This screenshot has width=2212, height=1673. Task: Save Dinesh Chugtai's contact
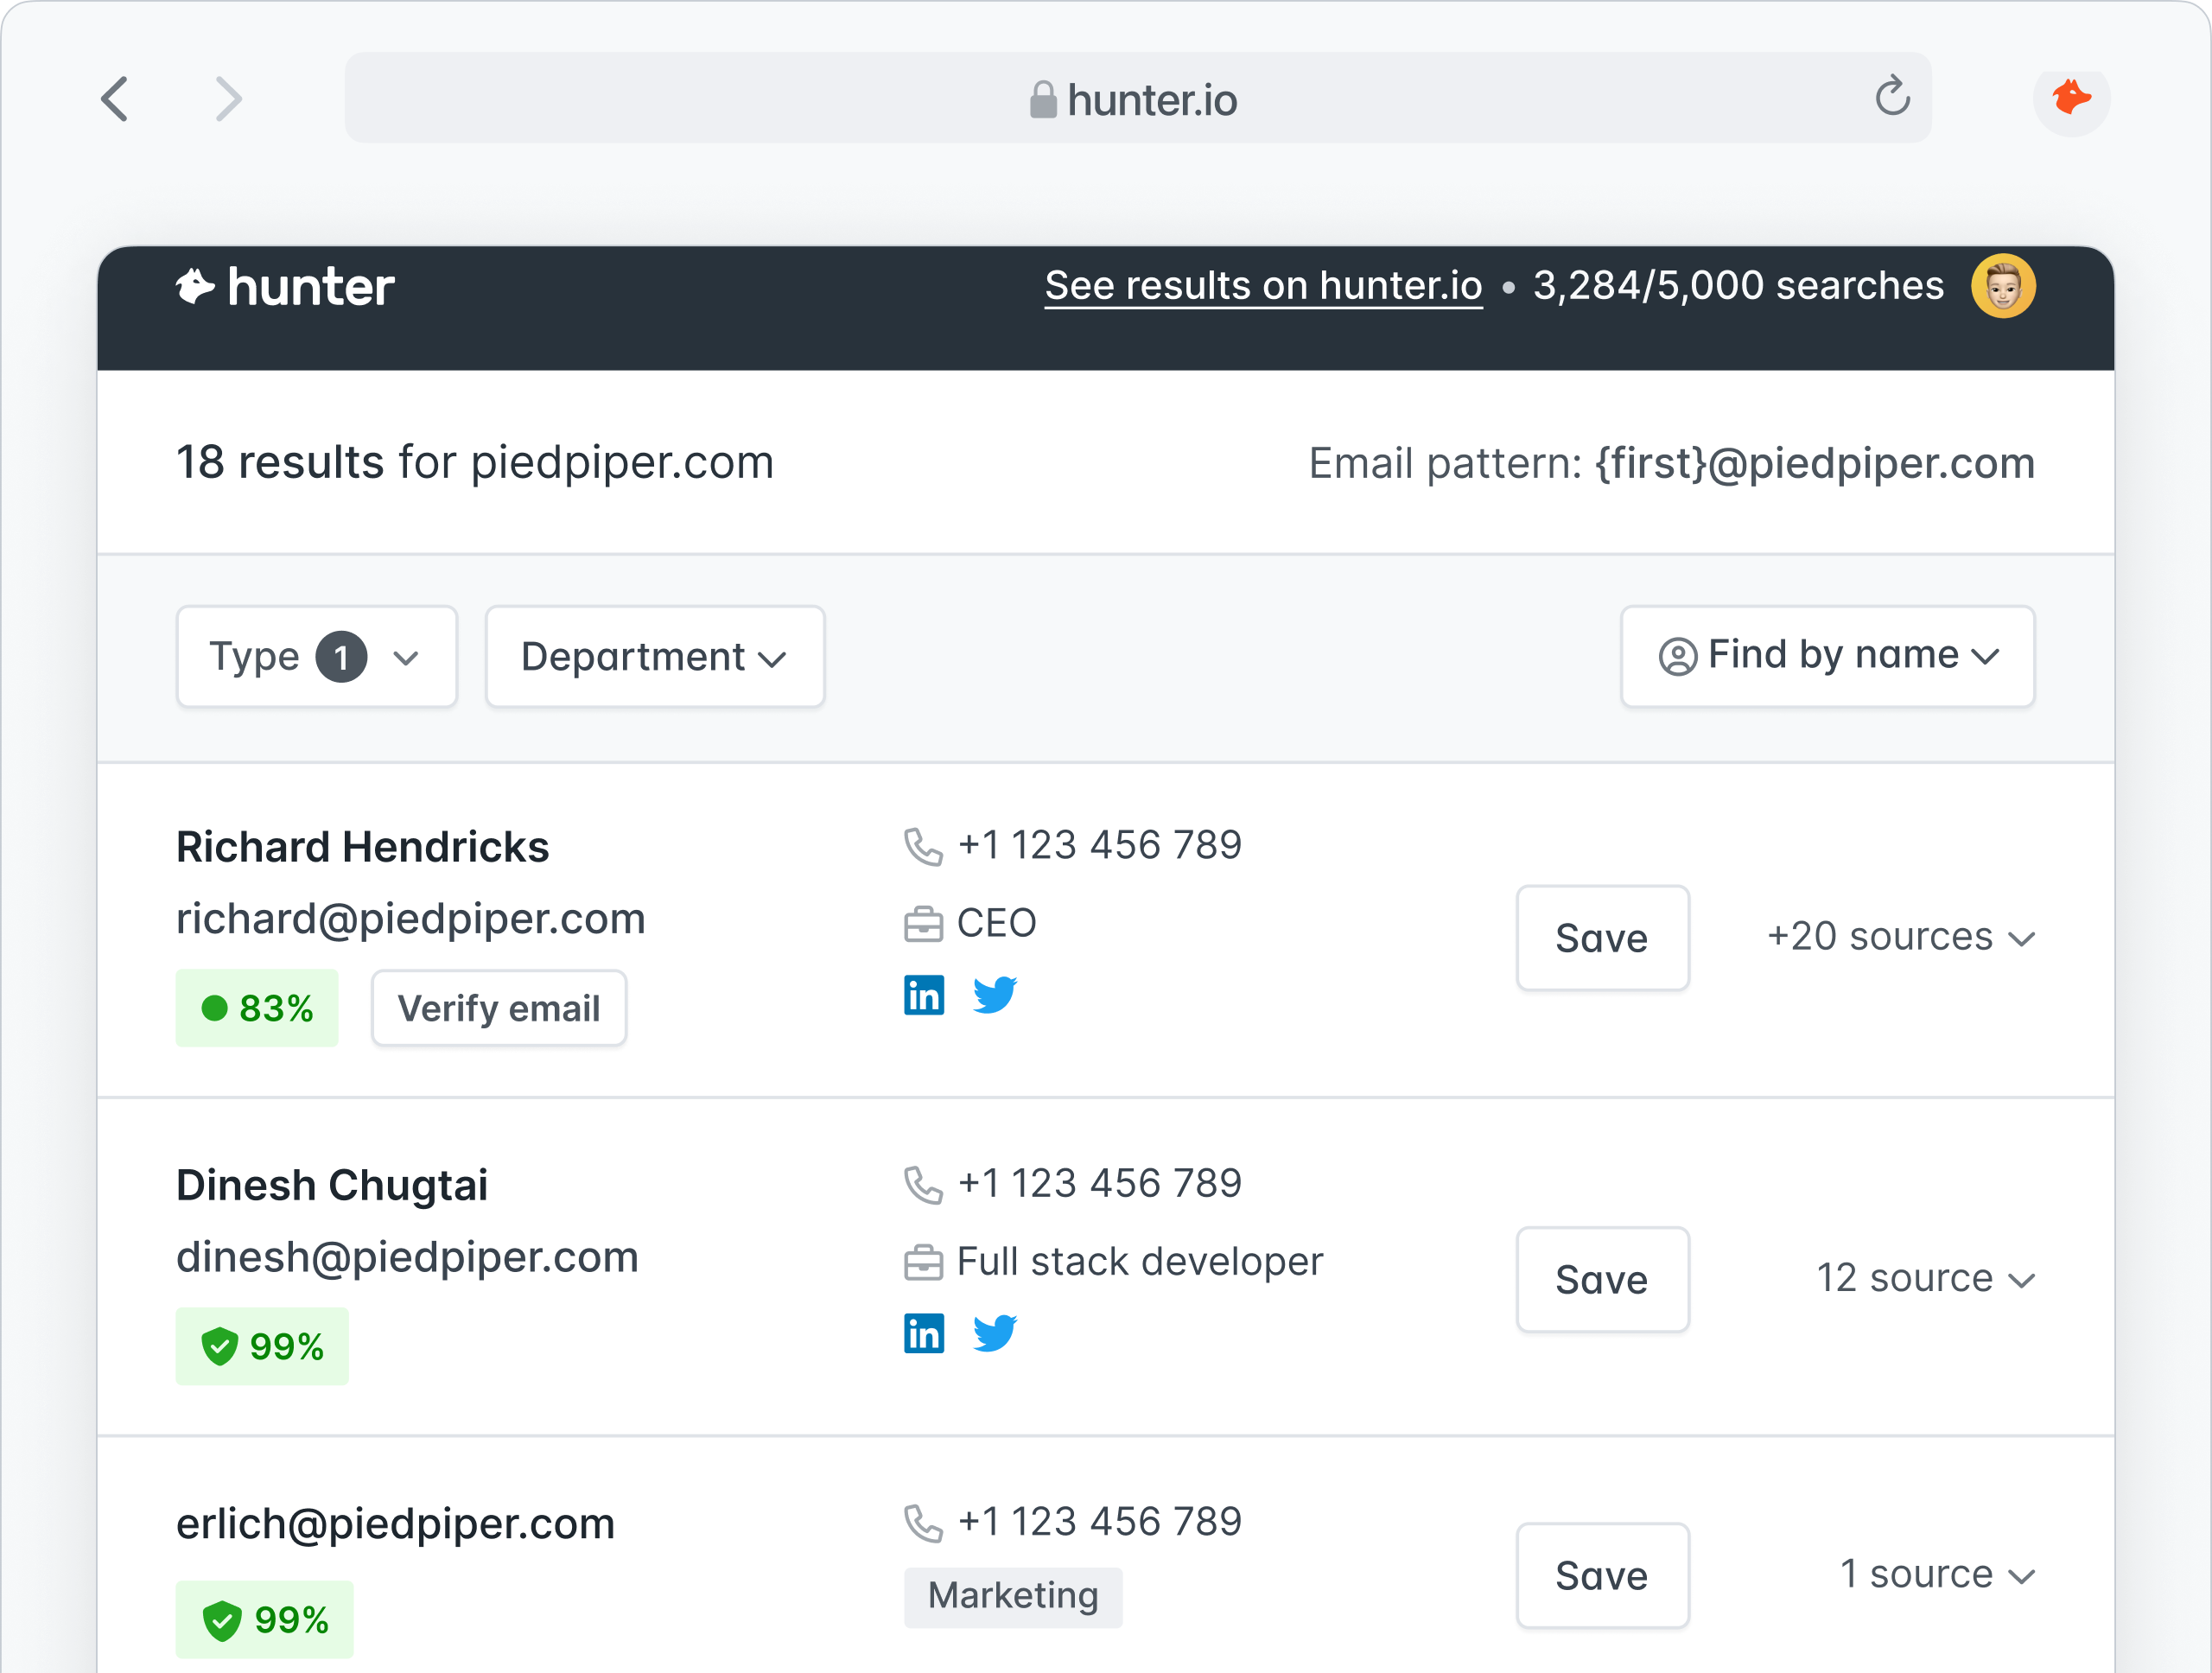[x=1602, y=1279]
